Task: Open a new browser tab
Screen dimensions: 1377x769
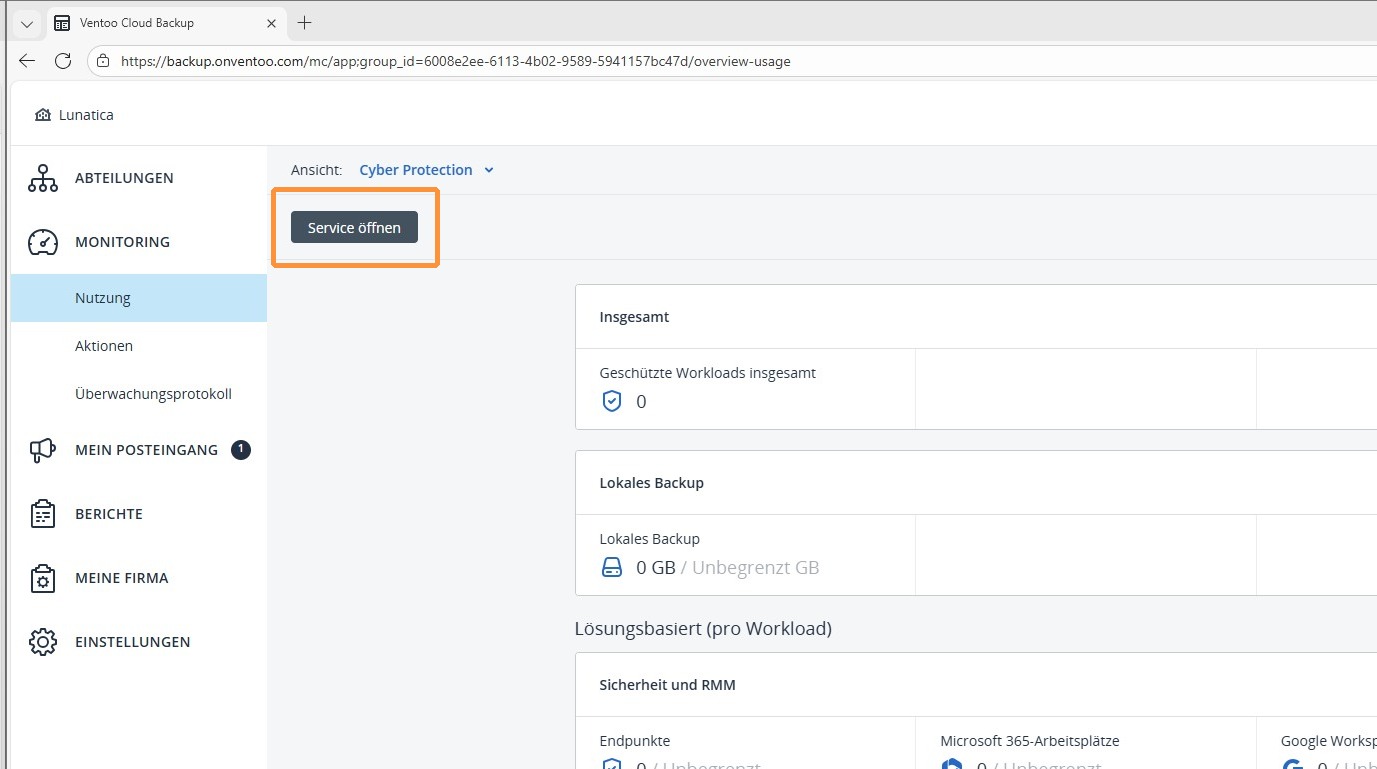Action: click(305, 22)
